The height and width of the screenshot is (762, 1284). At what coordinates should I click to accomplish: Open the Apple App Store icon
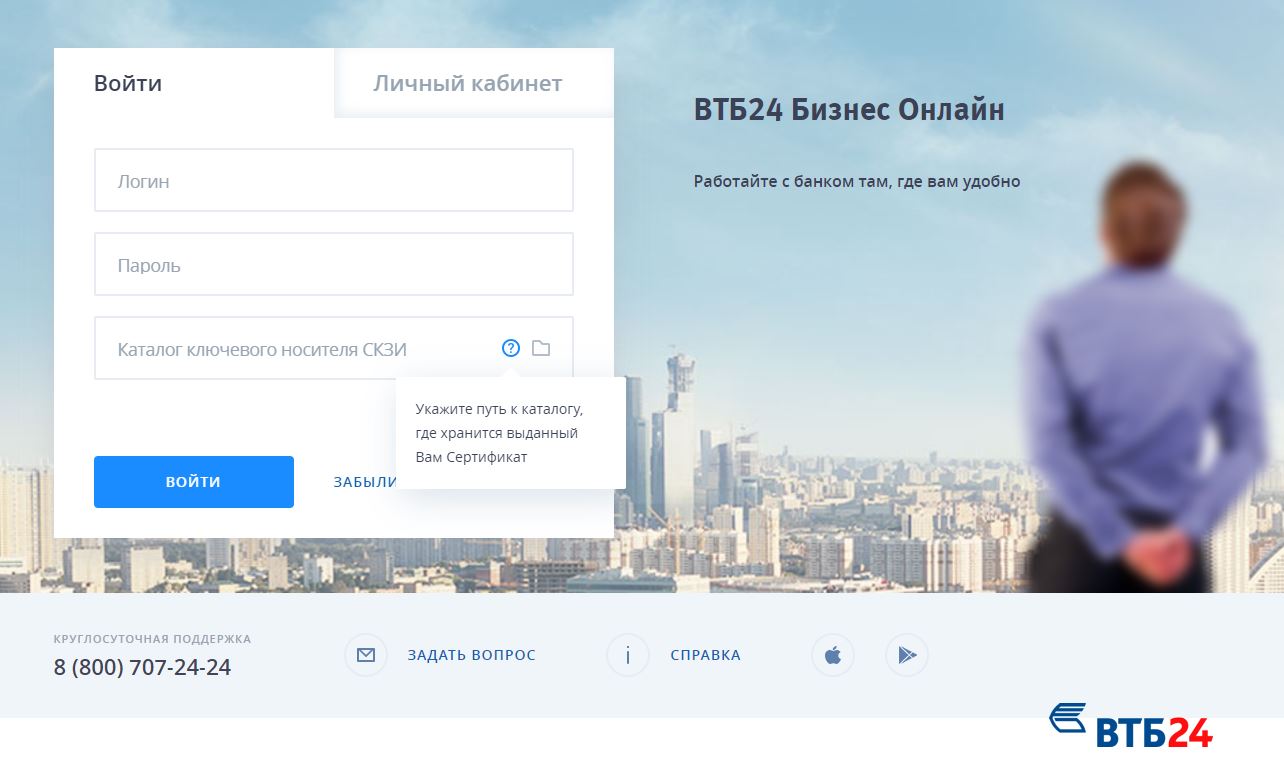point(832,655)
